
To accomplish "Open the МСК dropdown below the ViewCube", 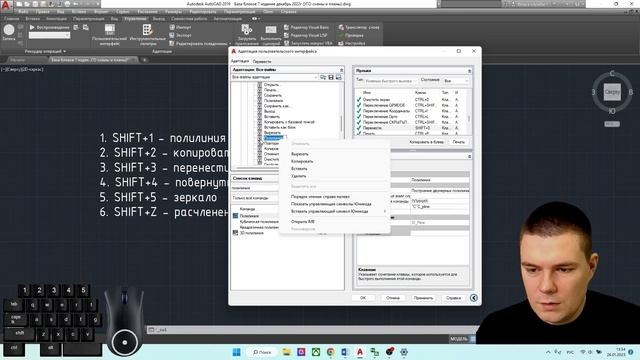I will (612, 124).
